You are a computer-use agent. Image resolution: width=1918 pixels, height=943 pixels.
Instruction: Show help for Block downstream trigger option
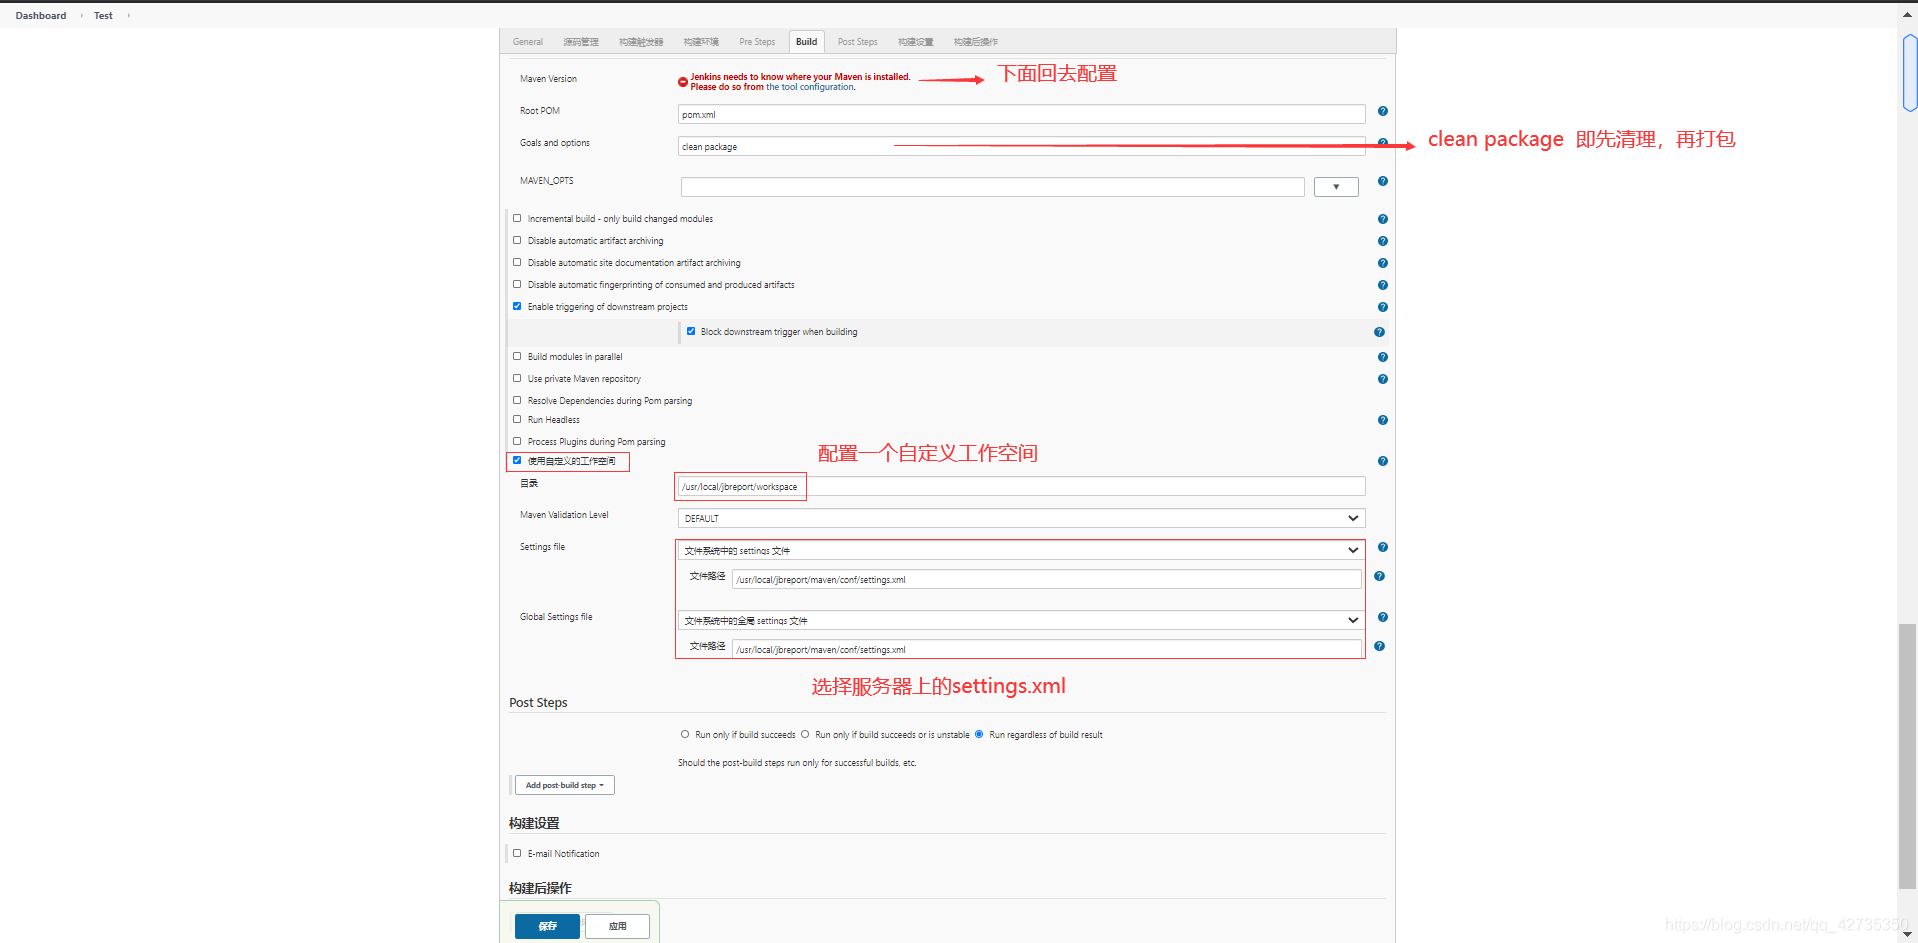click(1379, 332)
